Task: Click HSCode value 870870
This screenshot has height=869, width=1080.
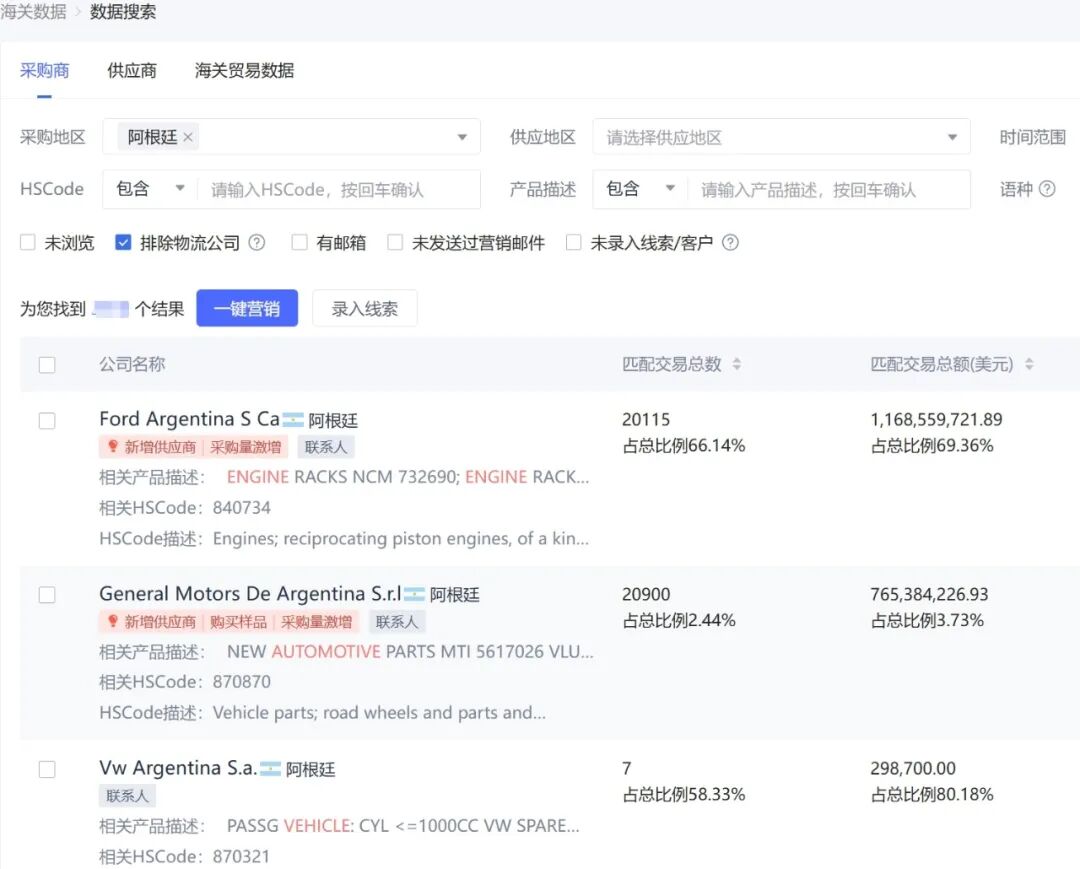Action: [242, 682]
